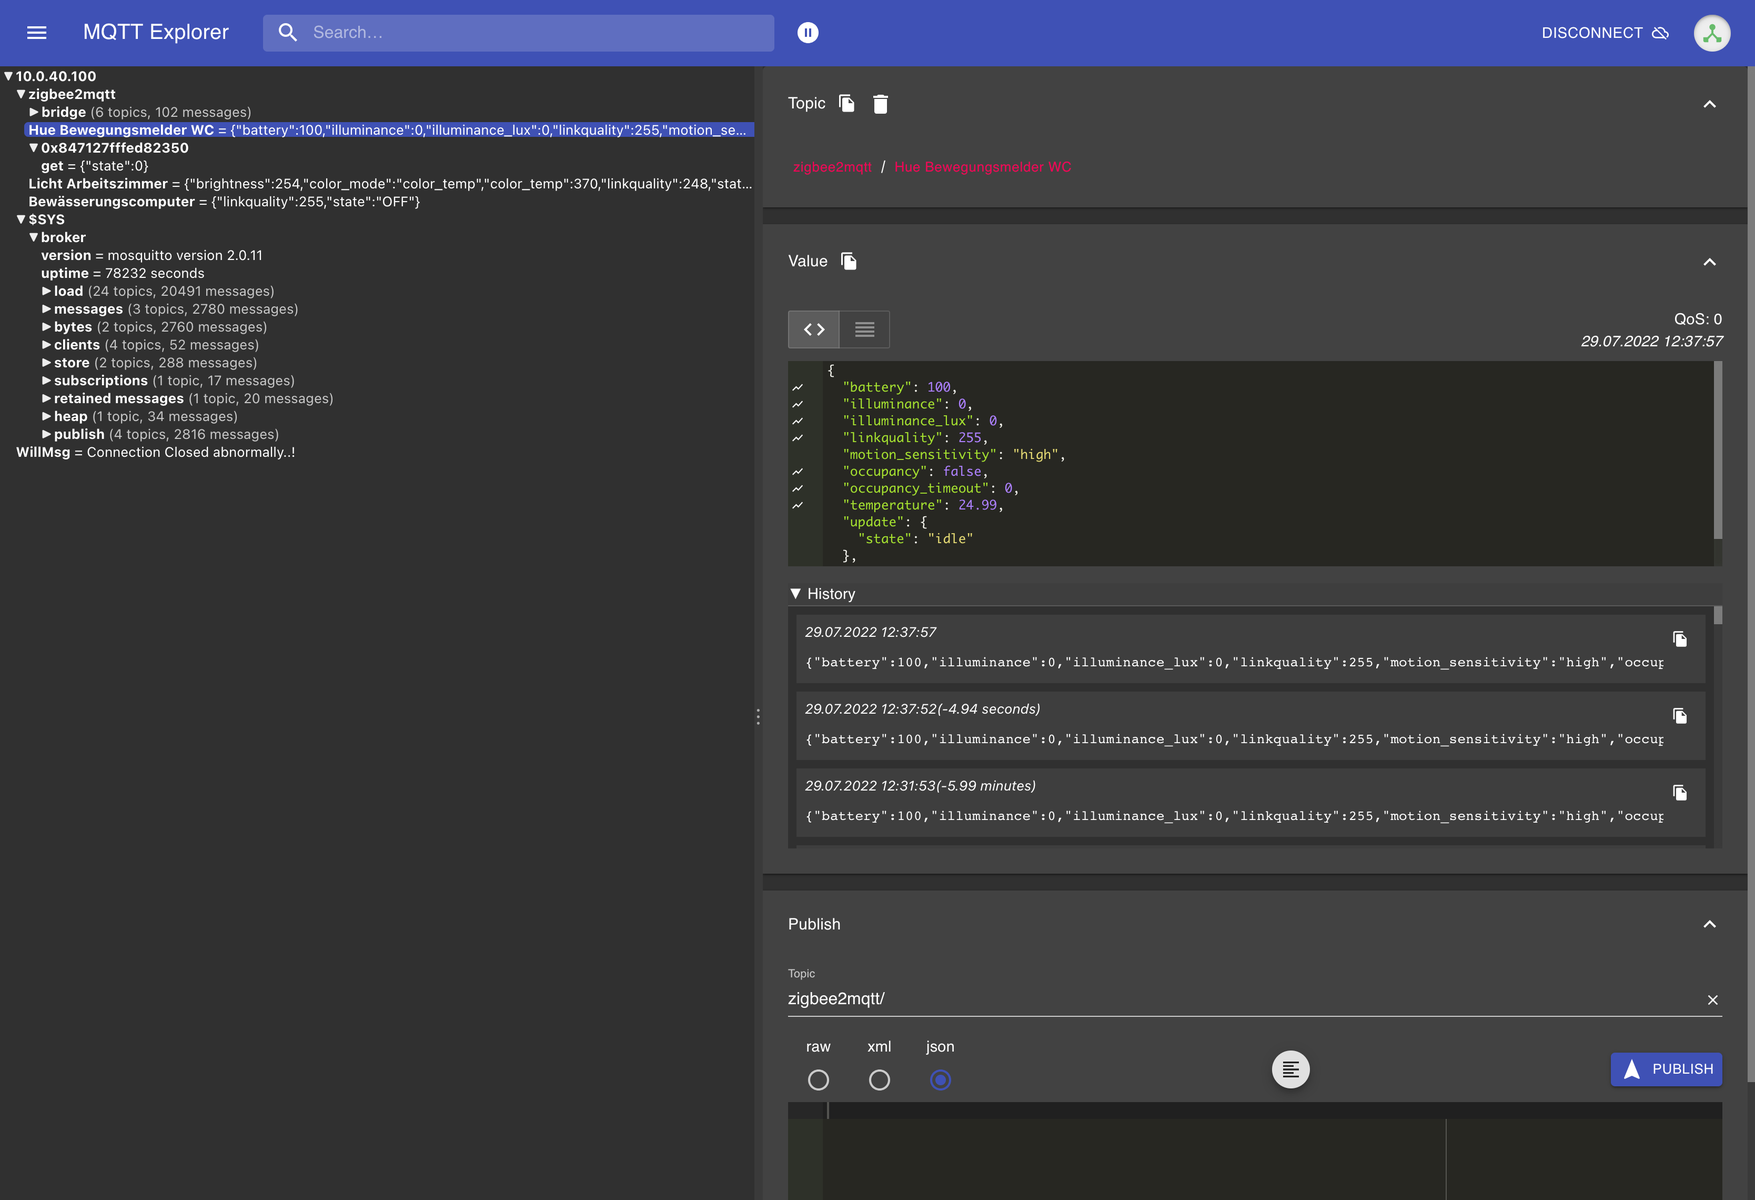Expand the bridge topic node
Screen dimensions: 1755x1200
(x=34, y=113)
